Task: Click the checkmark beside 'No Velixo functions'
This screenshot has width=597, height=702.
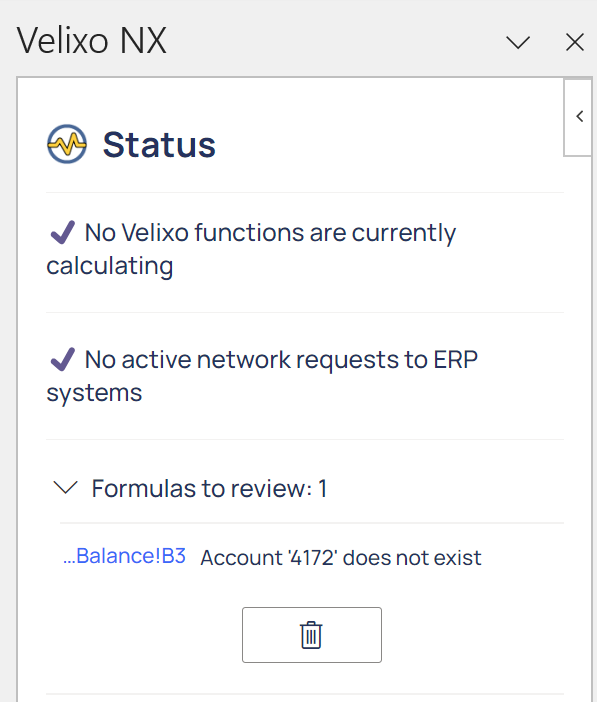Action: click(x=62, y=232)
